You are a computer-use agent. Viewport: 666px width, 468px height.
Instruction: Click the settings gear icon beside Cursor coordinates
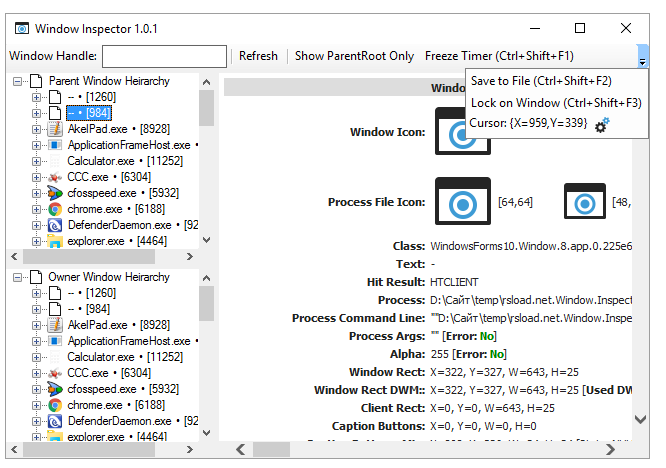602,125
